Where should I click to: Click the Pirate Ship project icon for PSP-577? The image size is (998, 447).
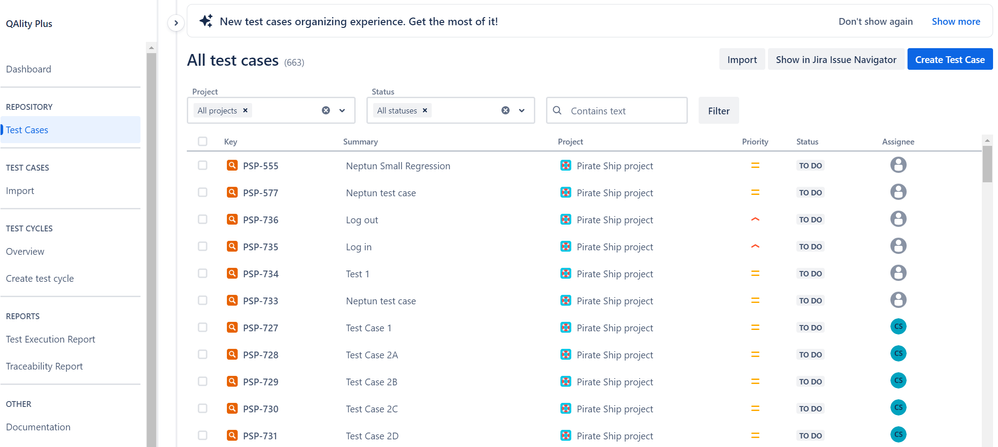click(566, 193)
